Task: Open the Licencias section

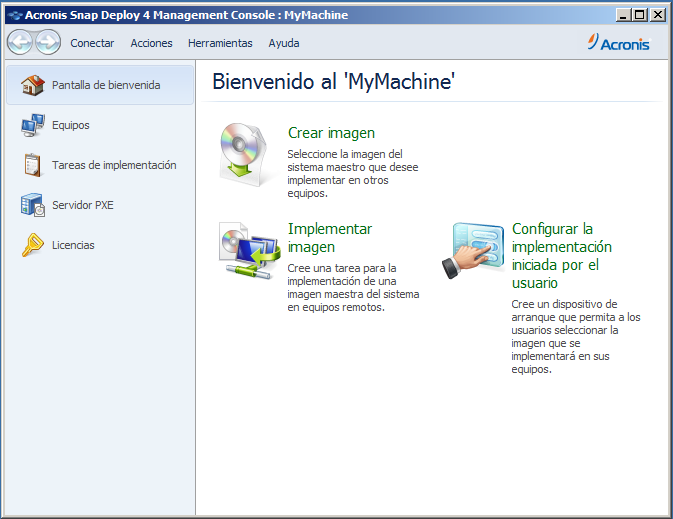Action: (x=100, y=245)
